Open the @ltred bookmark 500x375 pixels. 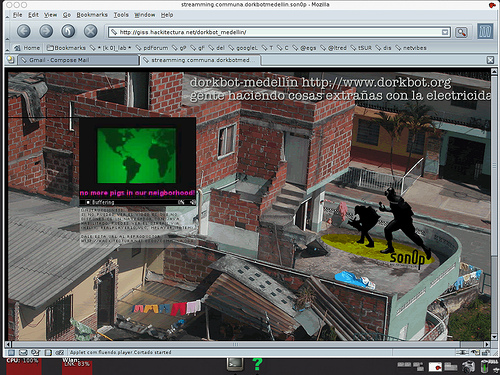(x=334, y=48)
